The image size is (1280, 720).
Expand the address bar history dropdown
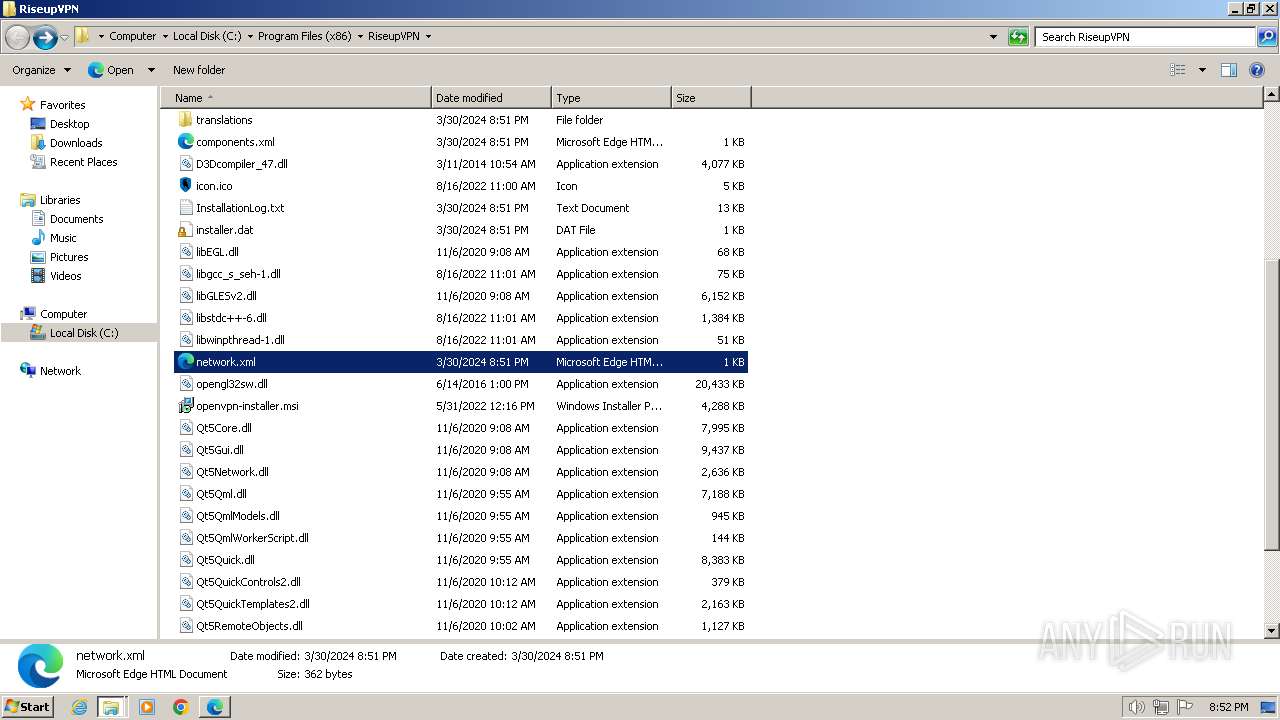[993, 37]
